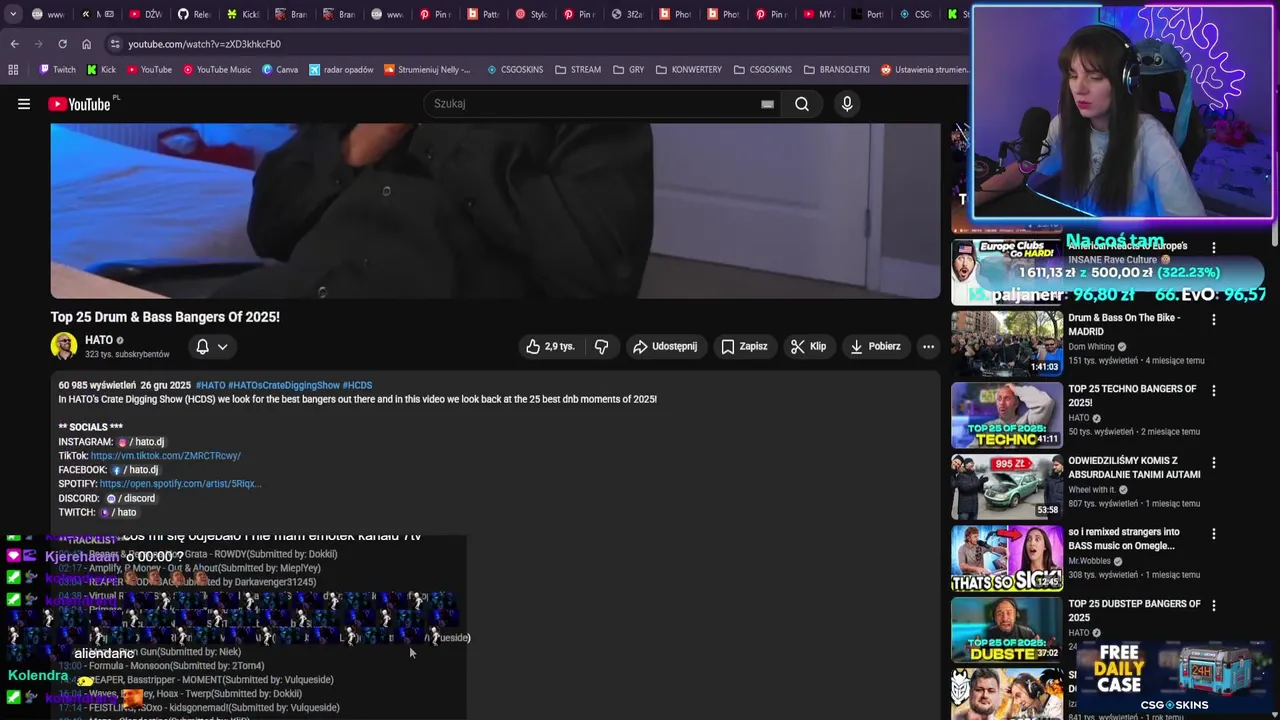Click the #HATOsCrateDiggingShow hashtag

[284, 385]
